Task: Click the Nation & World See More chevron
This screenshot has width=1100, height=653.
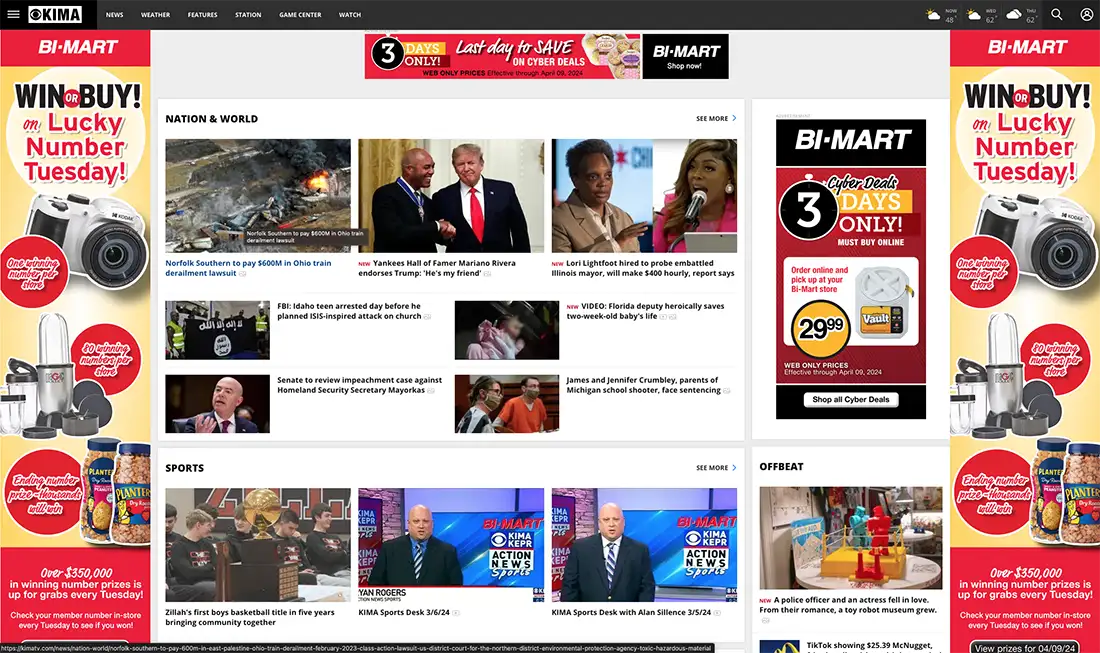Action: [x=735, y=119]
